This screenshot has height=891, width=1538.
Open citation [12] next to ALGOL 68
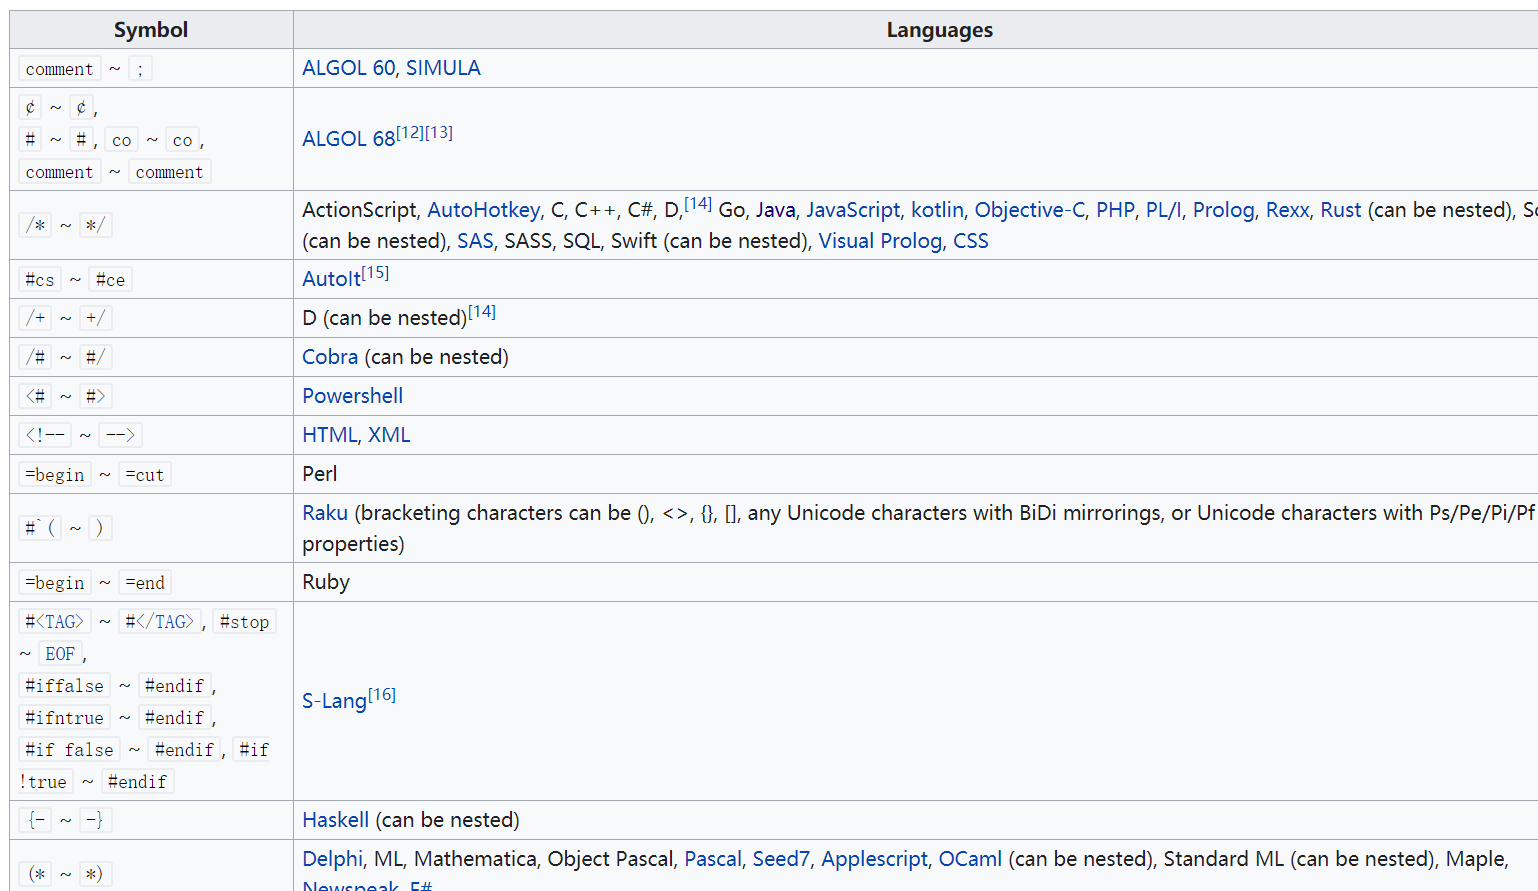(410, 132)
